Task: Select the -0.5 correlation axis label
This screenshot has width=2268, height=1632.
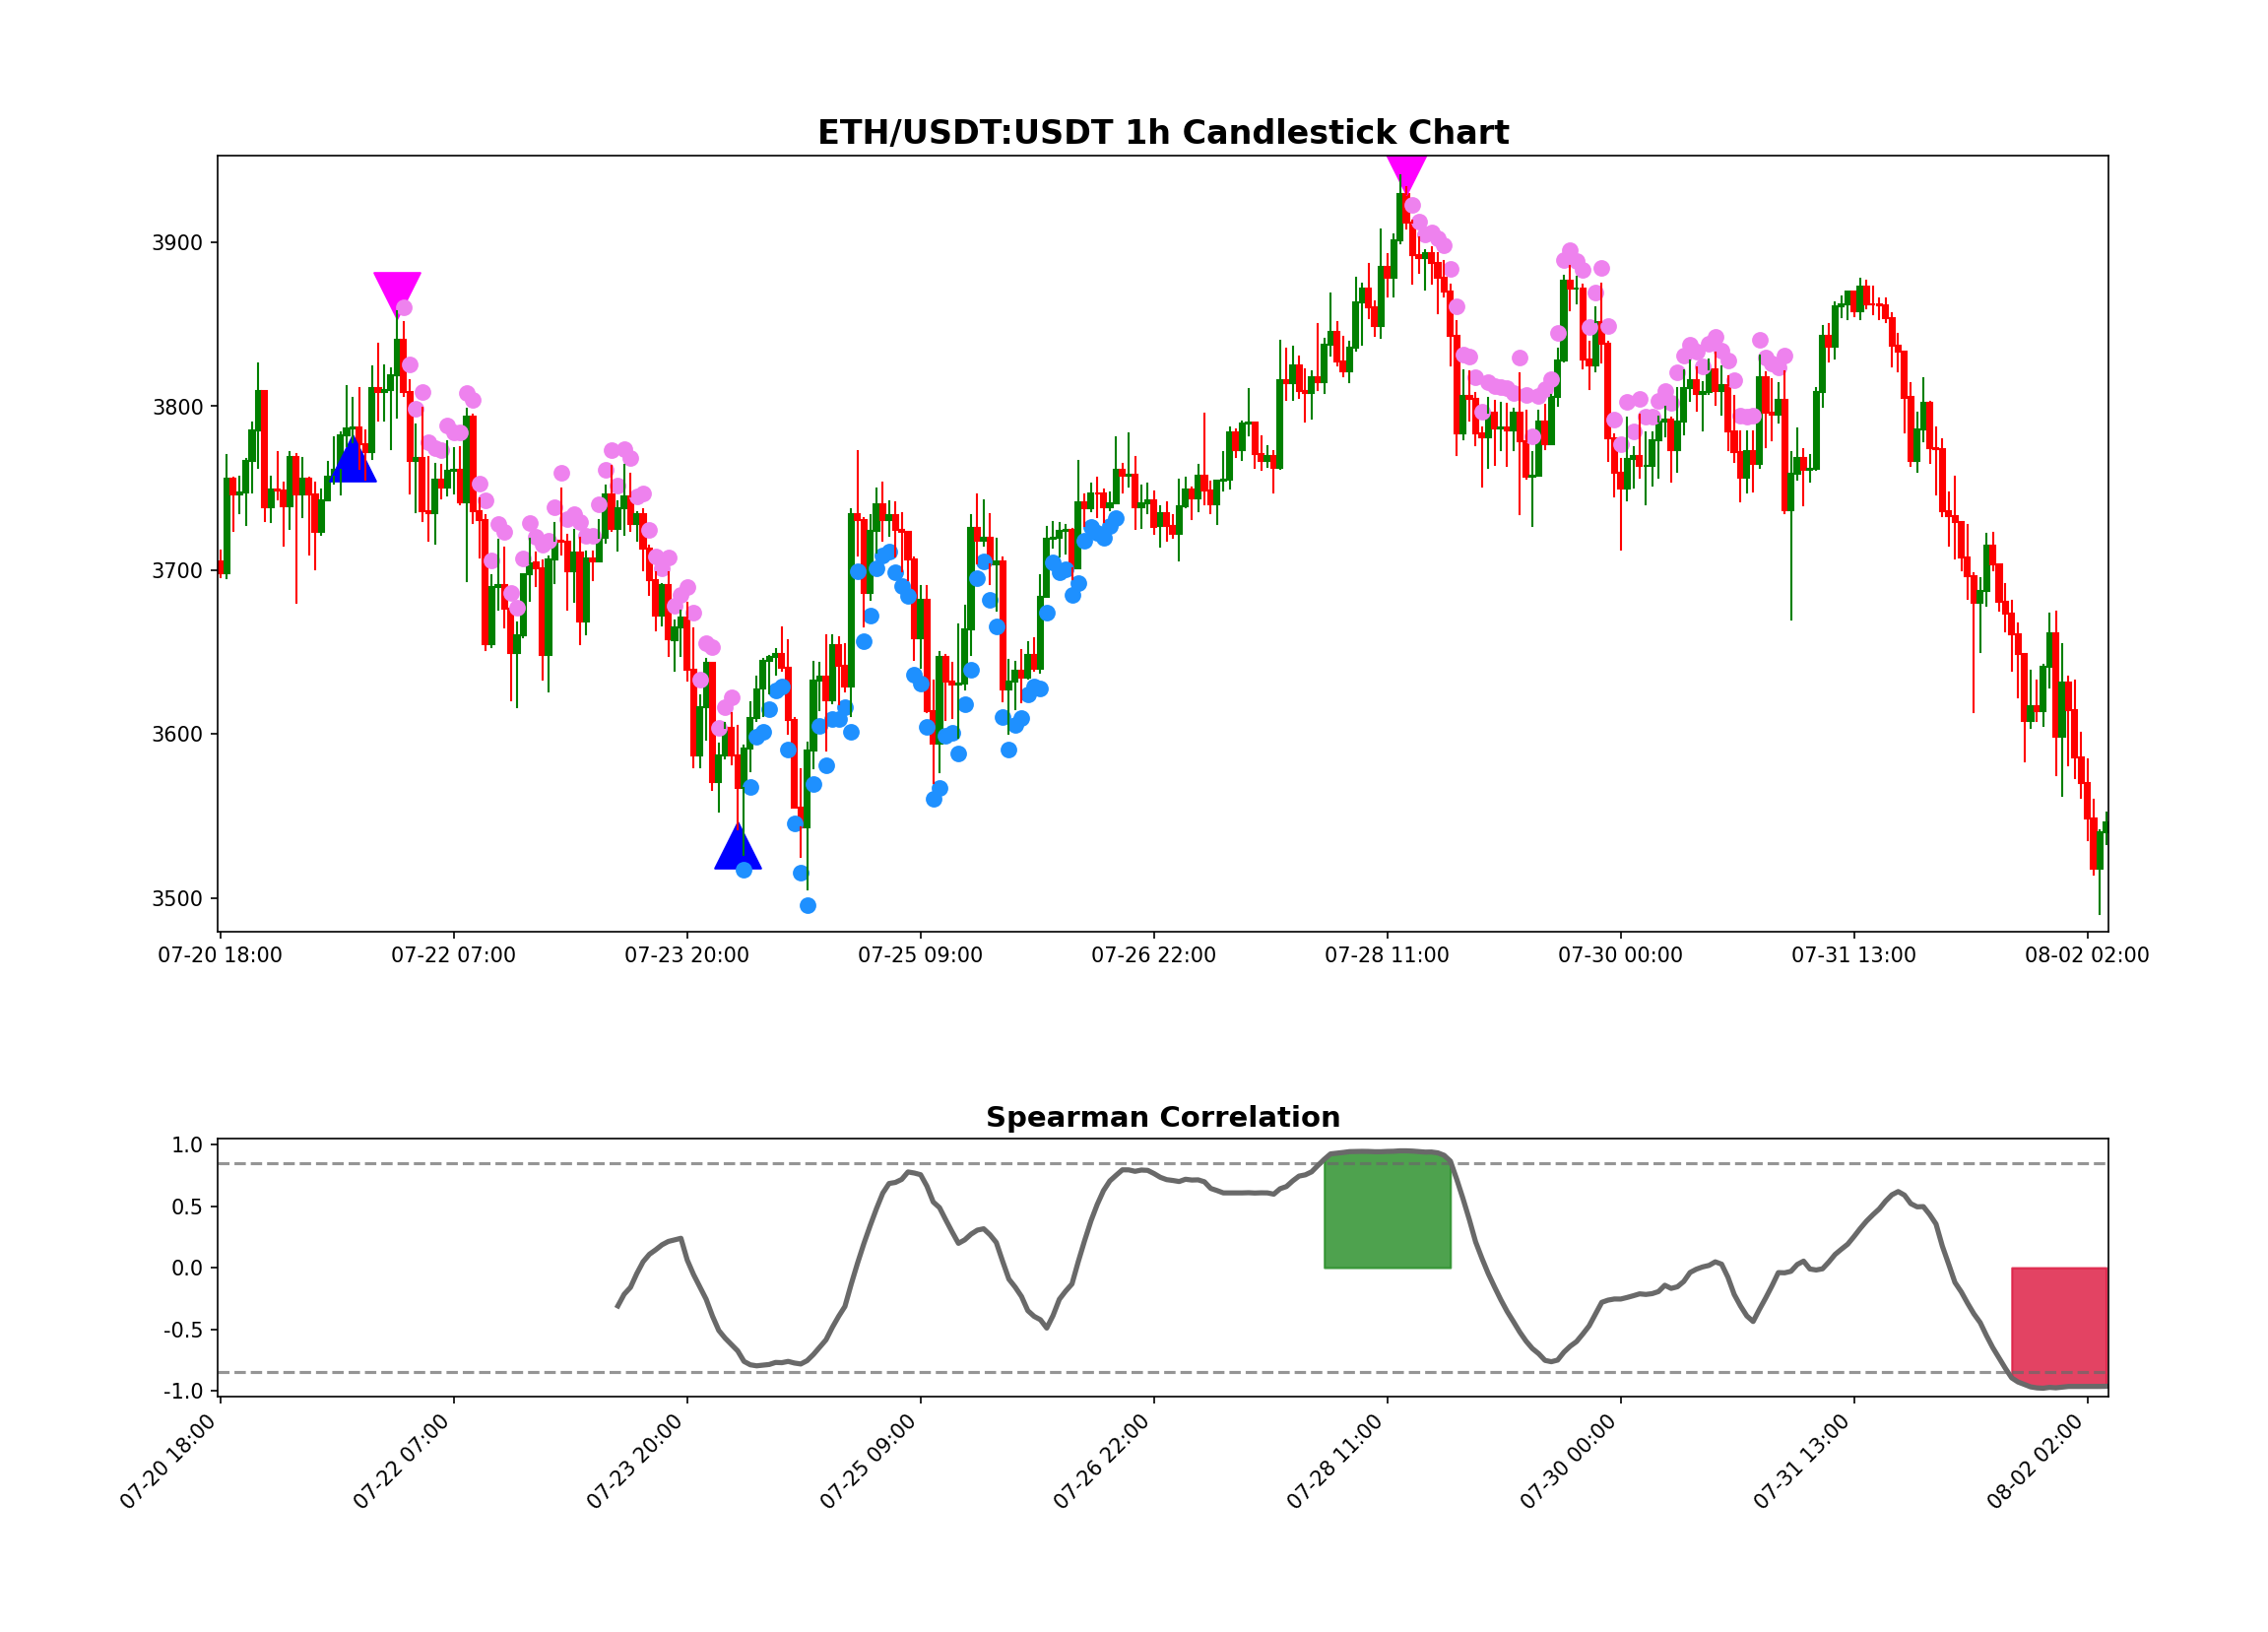Action: 184,1331
